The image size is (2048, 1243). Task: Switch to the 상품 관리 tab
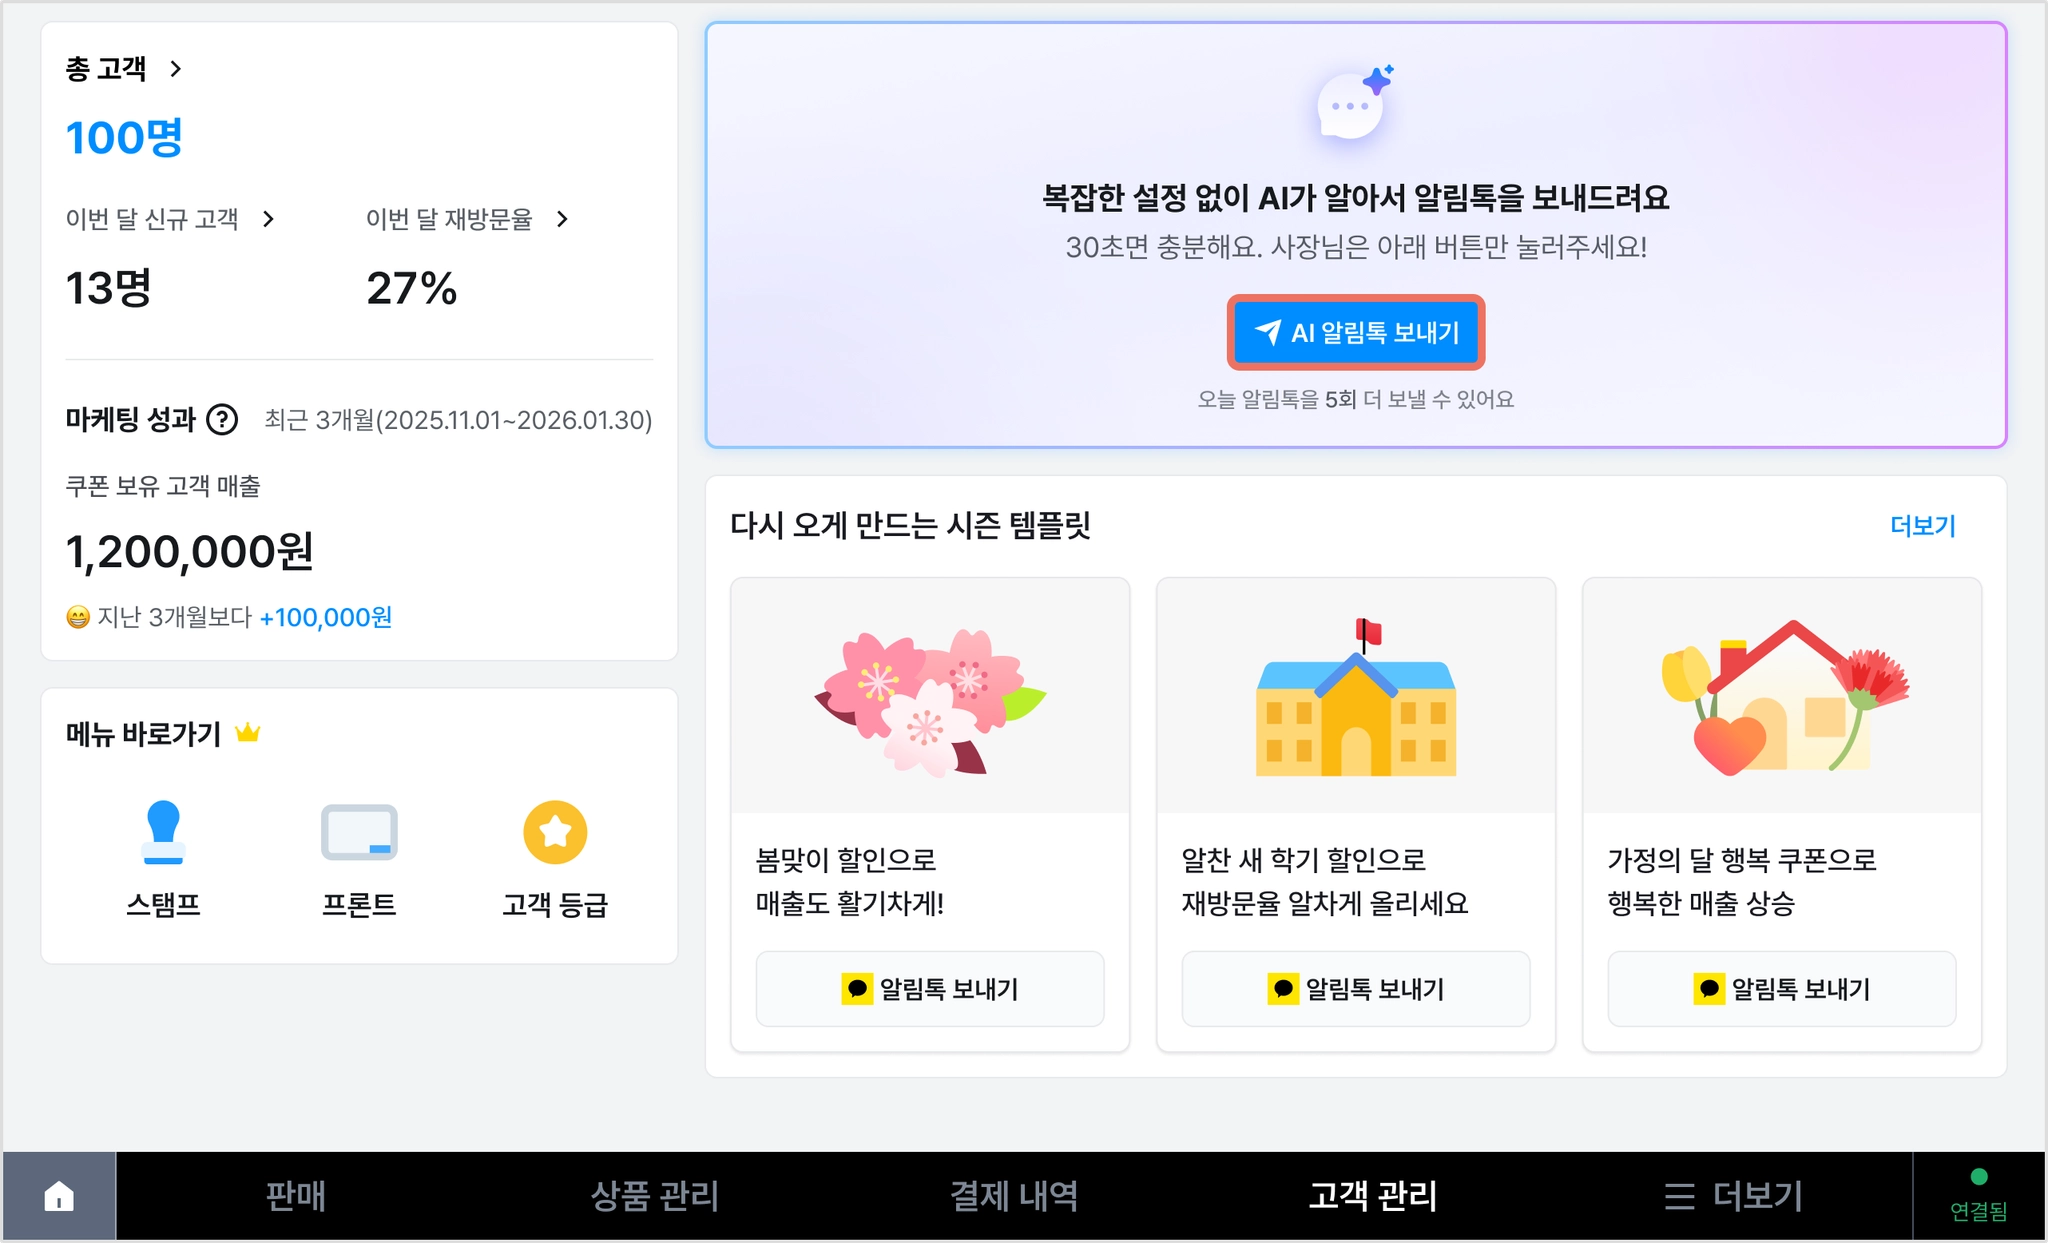655,1196
